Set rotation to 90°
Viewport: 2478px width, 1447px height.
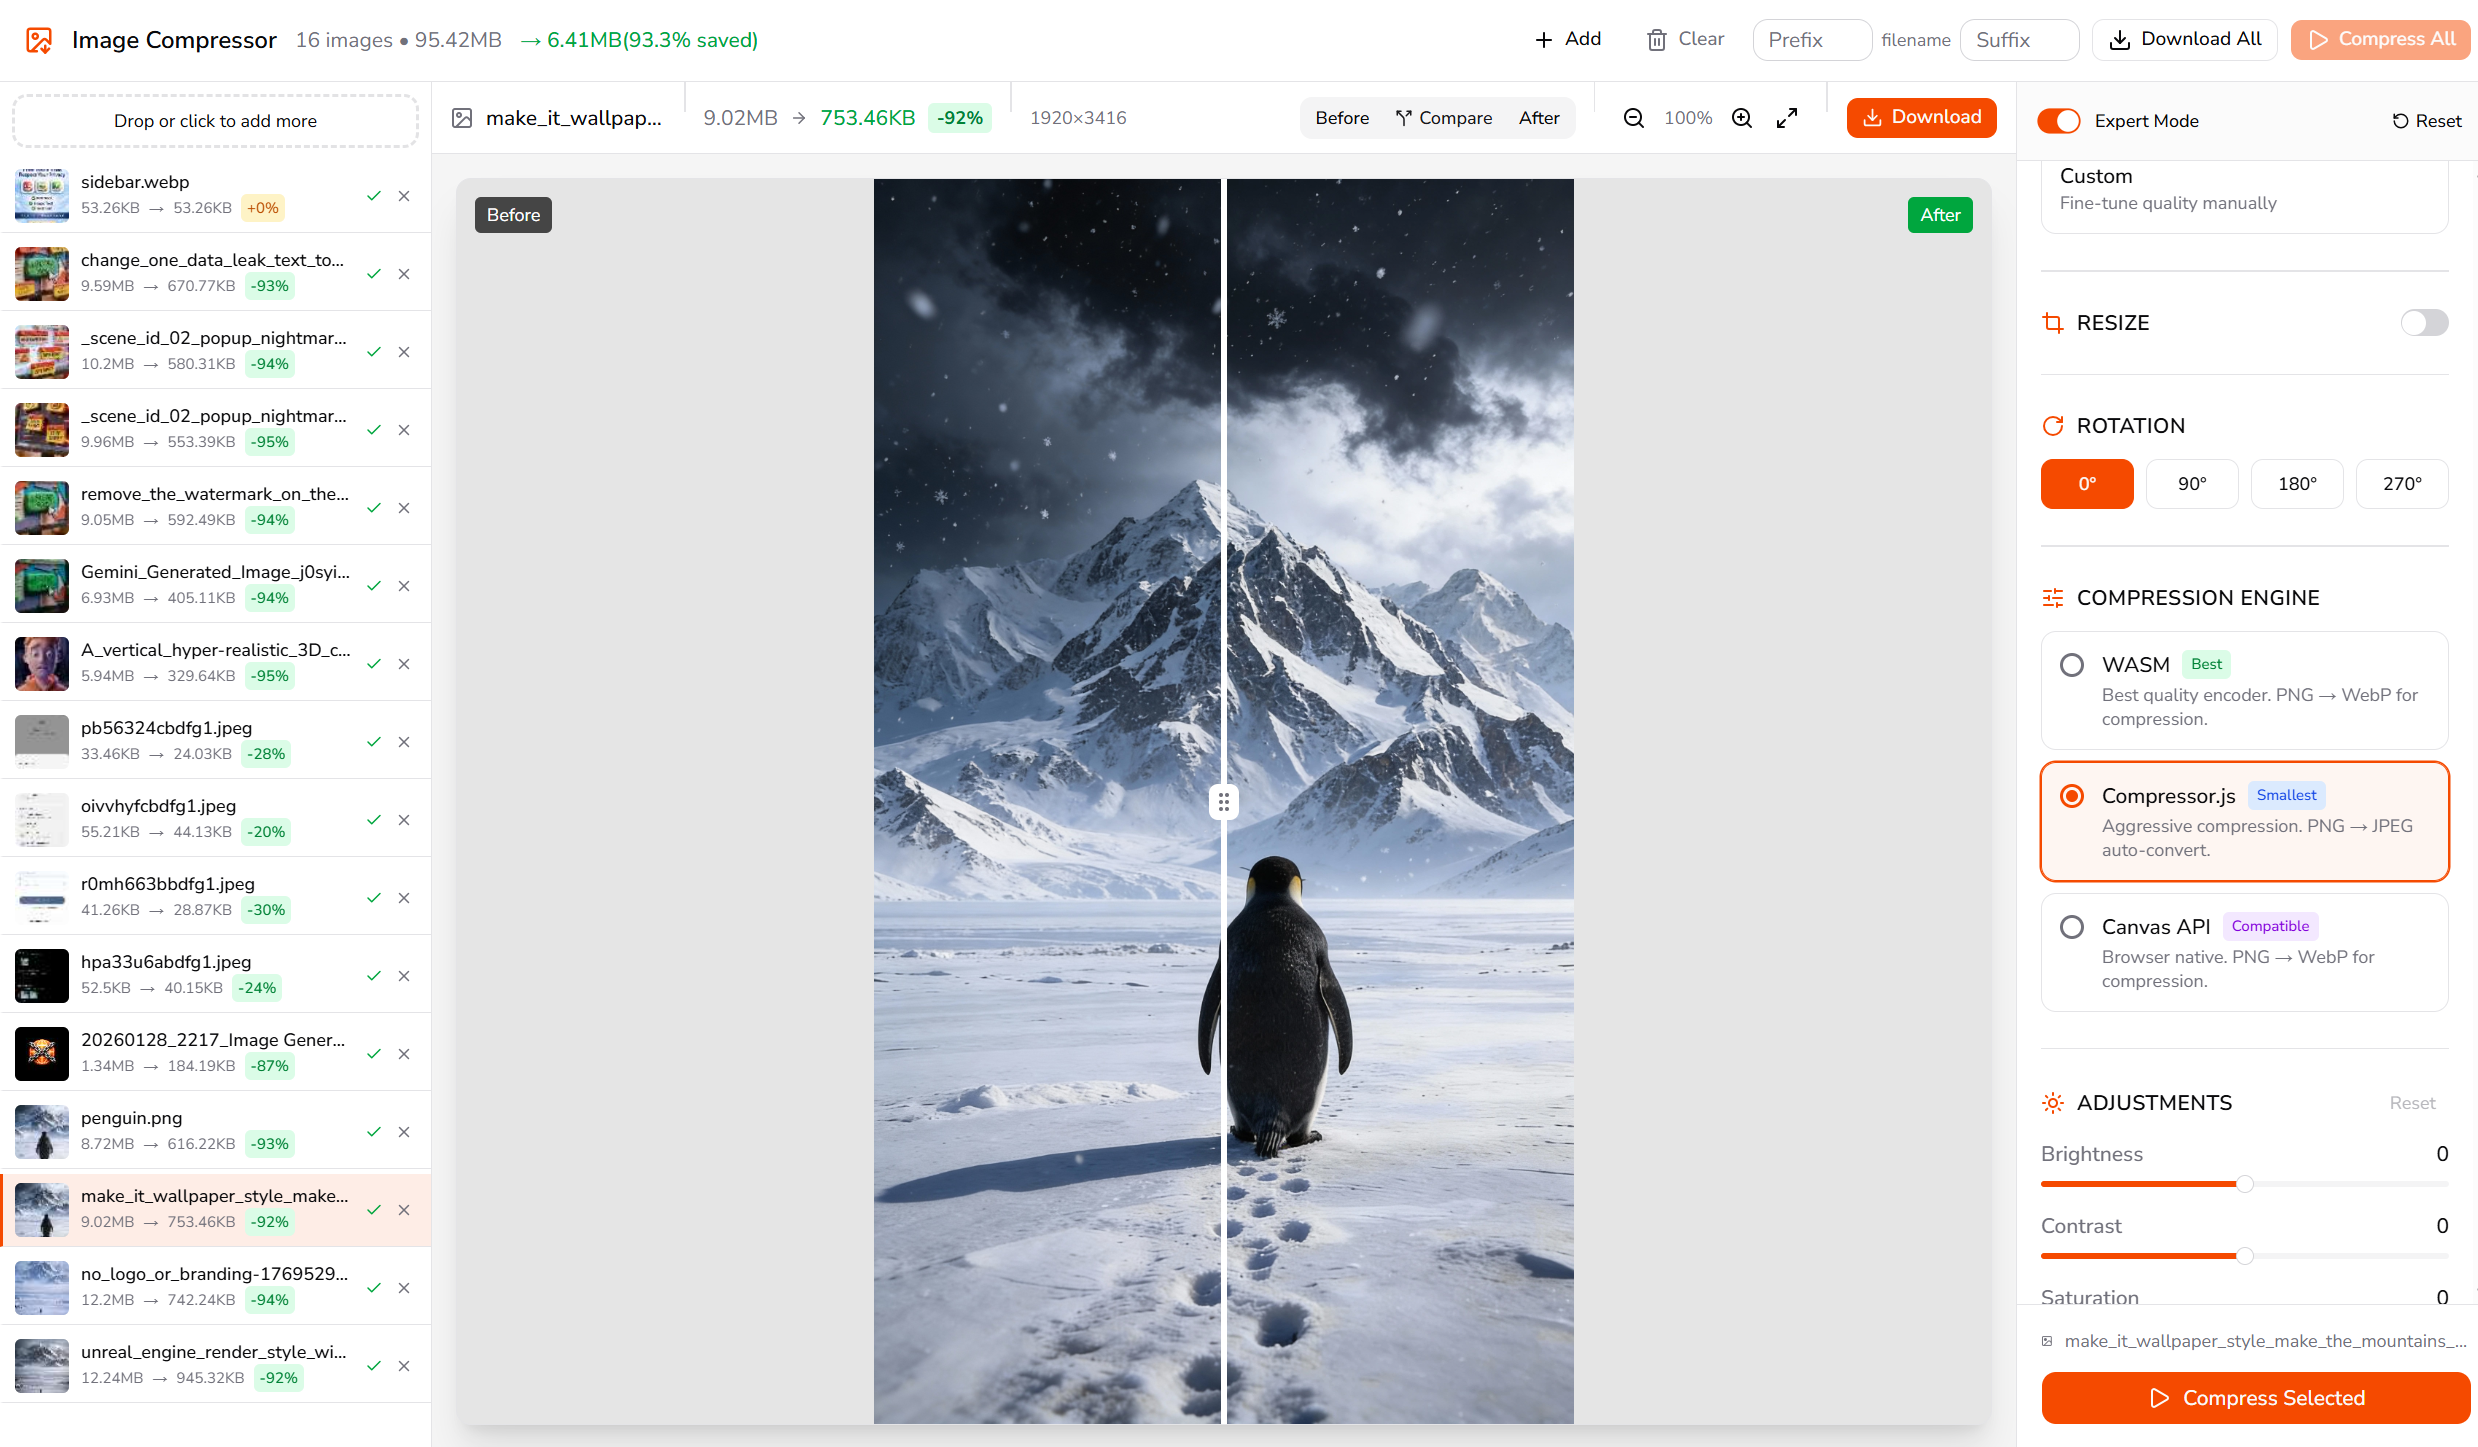point(2192,484)
